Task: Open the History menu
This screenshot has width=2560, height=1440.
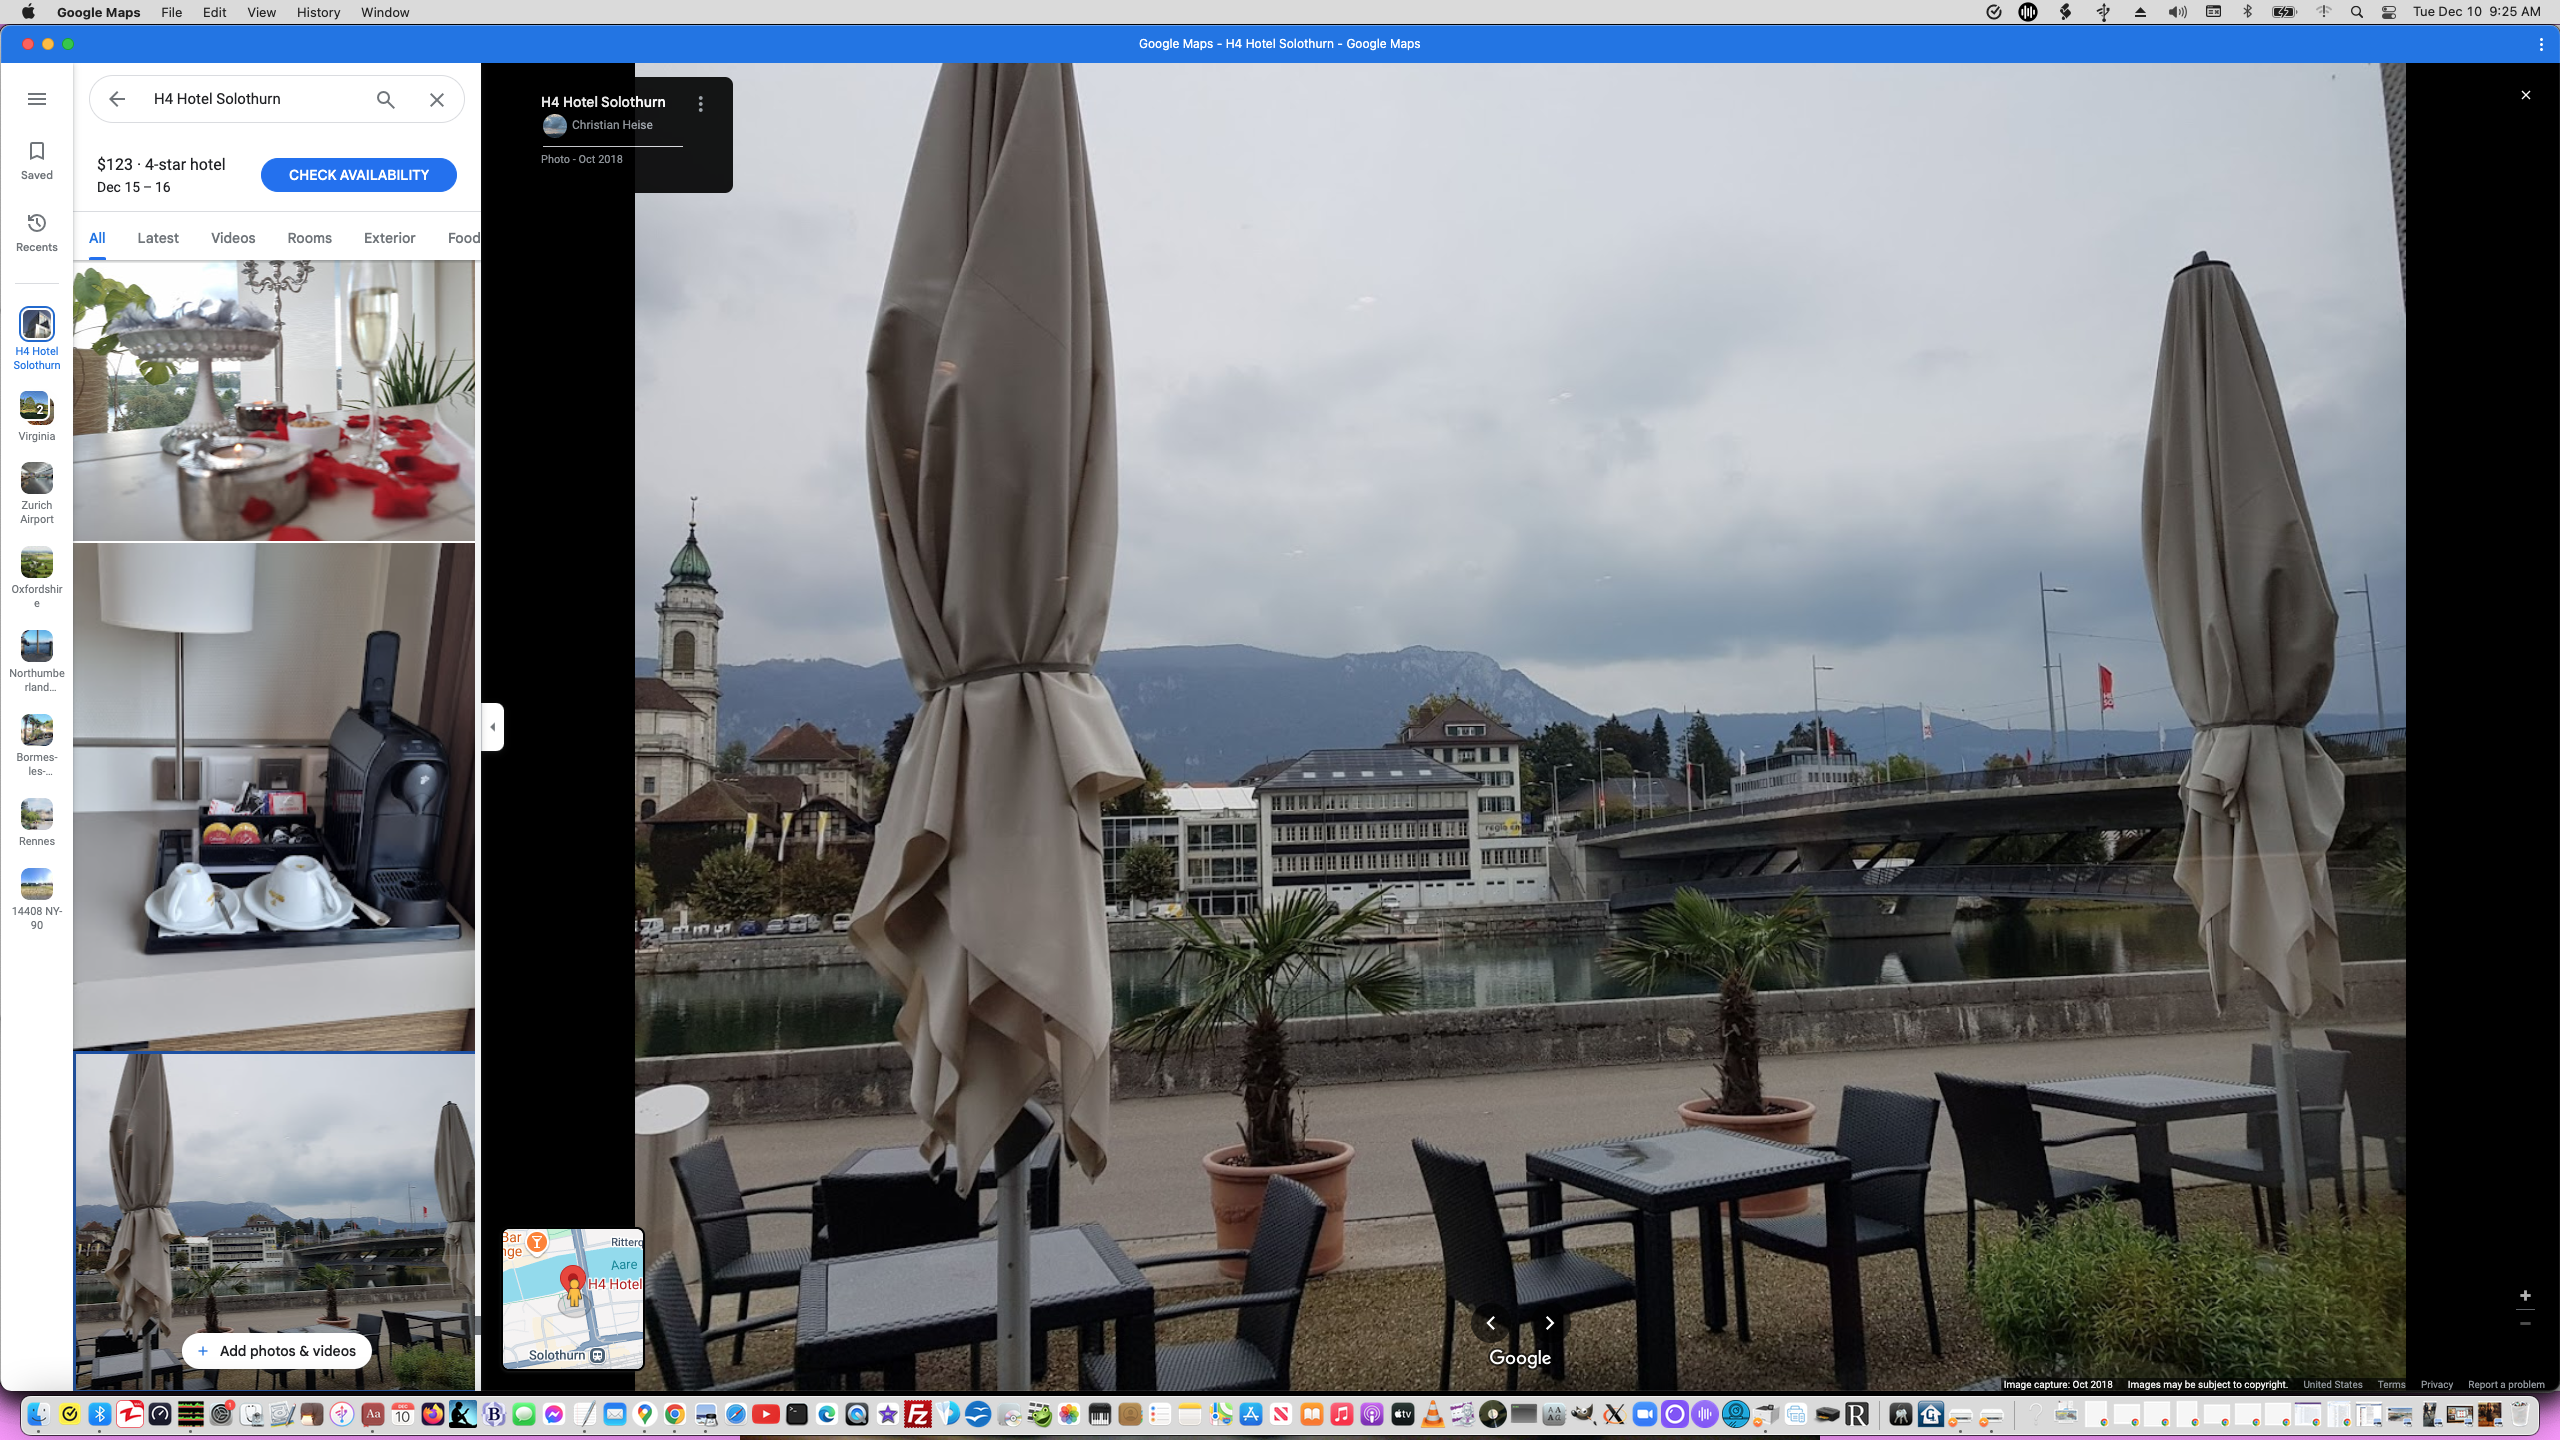Action: [318, 12]
